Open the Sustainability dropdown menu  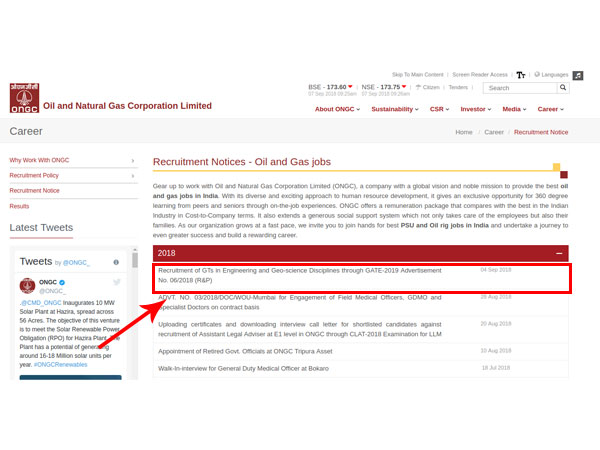tap(395, 109)
